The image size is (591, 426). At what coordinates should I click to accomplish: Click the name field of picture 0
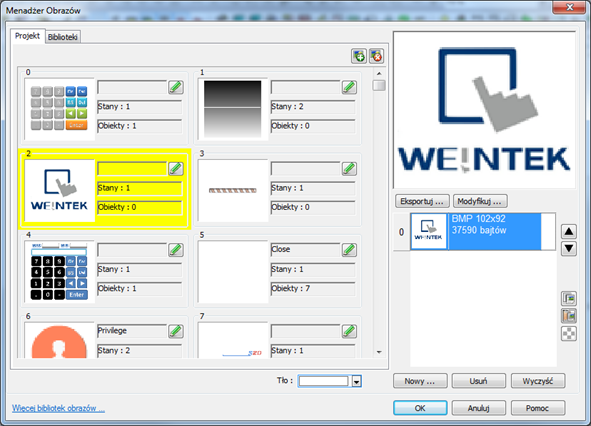pyautogui.click(x=132, y=87)
